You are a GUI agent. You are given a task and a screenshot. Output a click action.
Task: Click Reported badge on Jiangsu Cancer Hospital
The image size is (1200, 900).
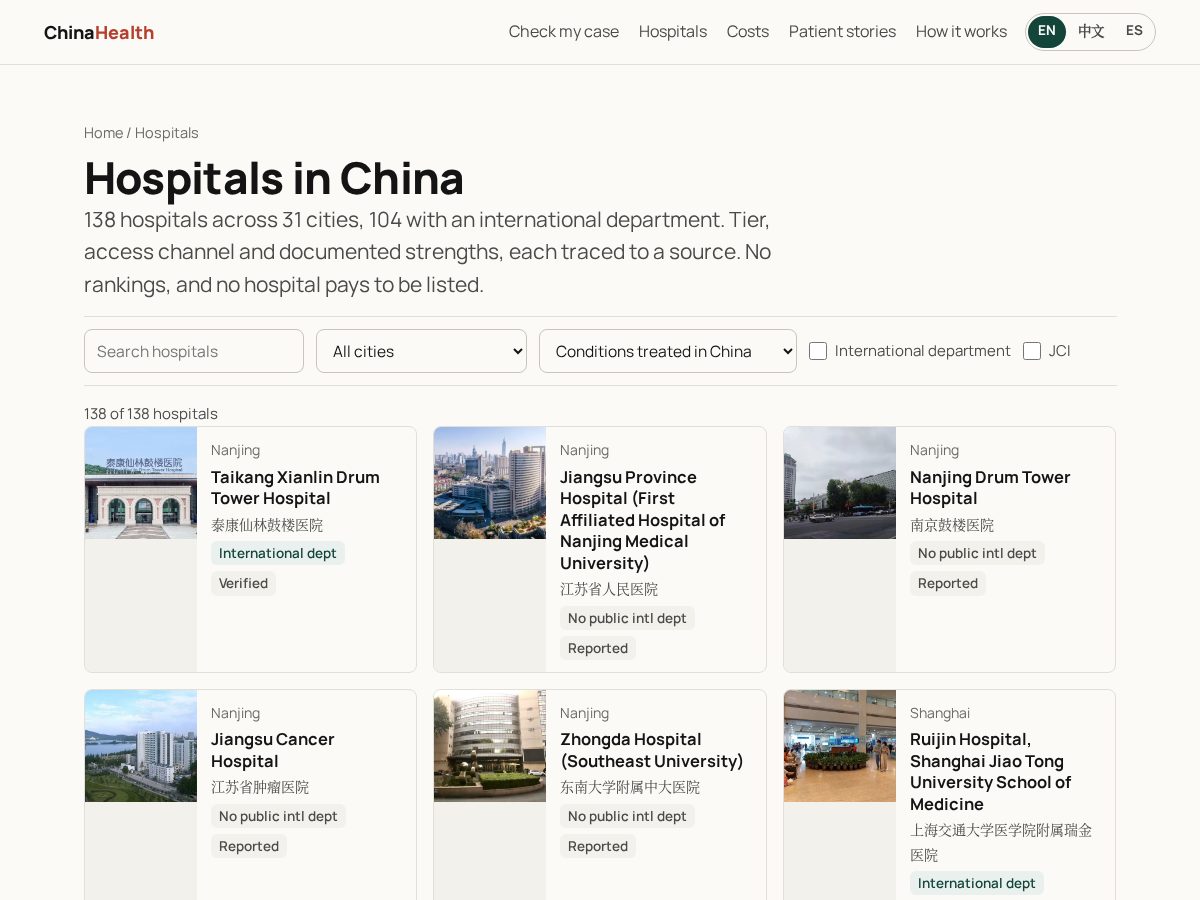249,846
